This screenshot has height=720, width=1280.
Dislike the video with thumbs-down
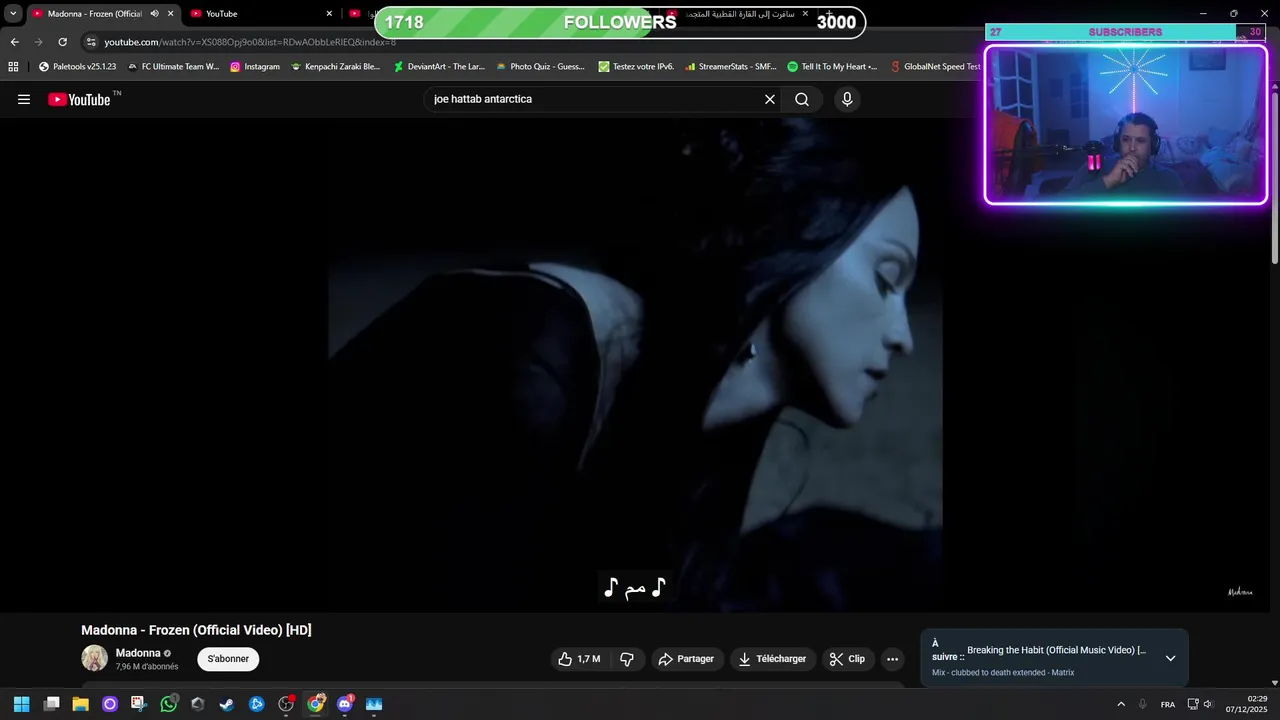click(627, 659)
